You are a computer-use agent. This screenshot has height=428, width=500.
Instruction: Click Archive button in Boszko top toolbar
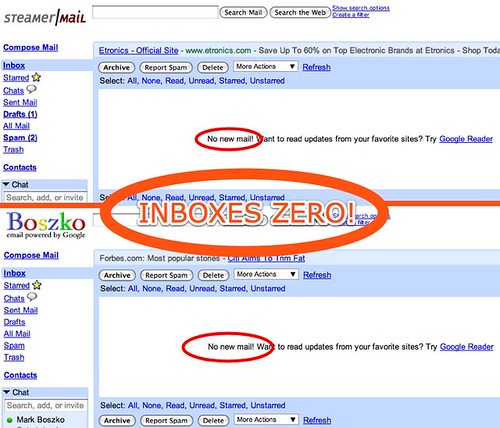tap(117, 275)
